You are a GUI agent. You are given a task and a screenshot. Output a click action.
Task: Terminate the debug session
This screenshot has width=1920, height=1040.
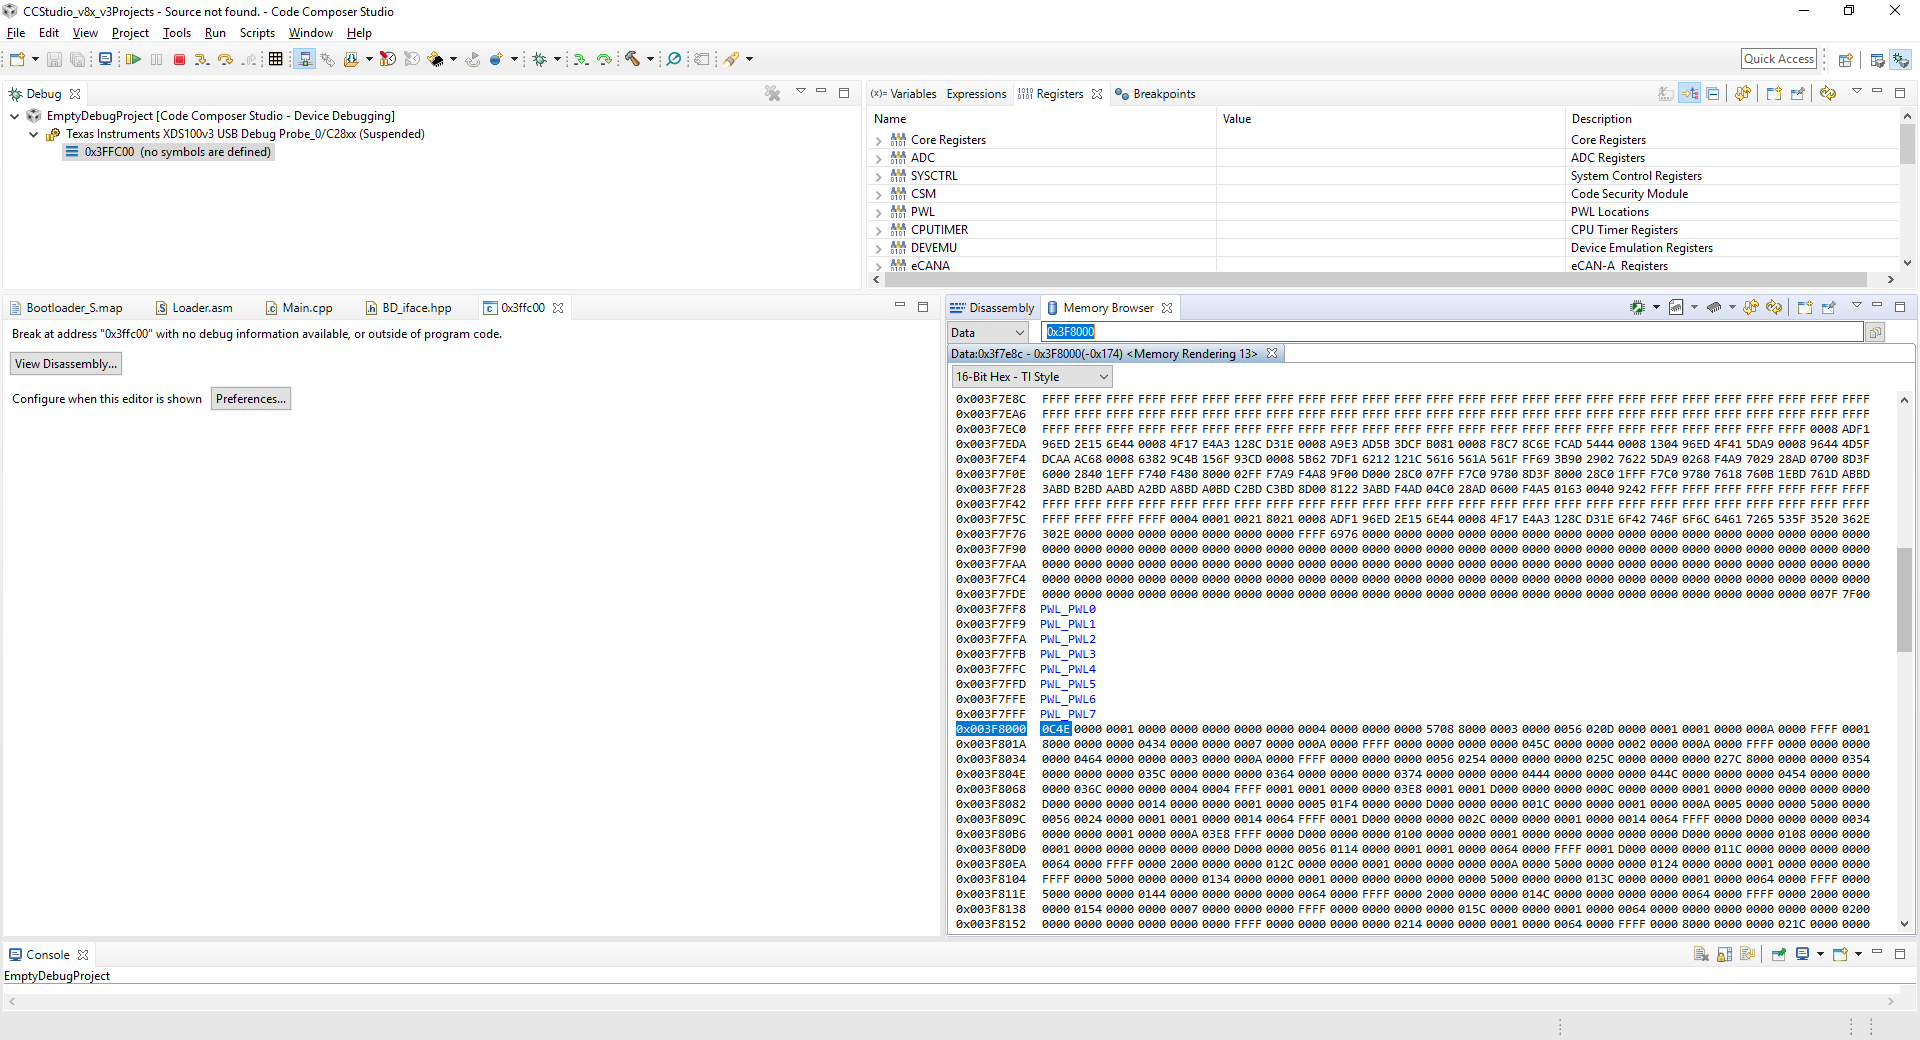179,59
